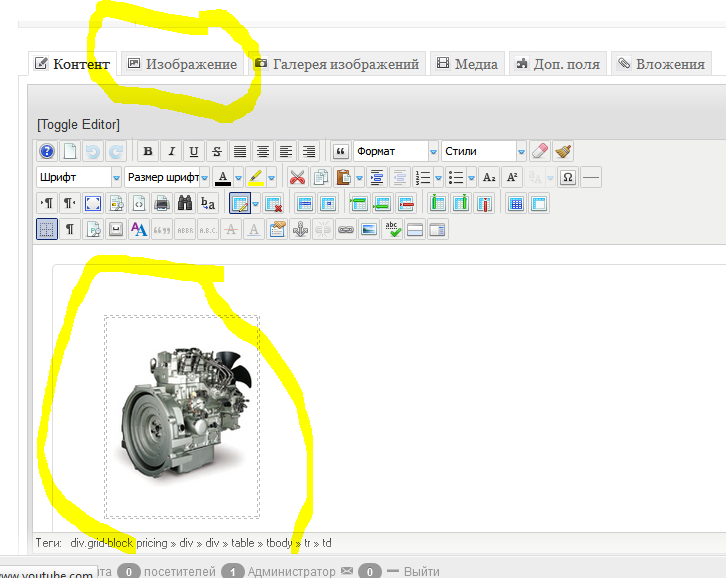Delete the table row
Viewport: 726px width, 578px height.
[x=406, y=203]
